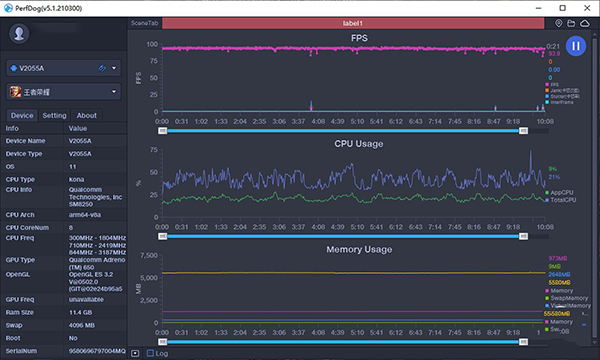Click the Ram Size value 11.4 GB
This screenshot has height=360, width=600.
coord(80,312)
